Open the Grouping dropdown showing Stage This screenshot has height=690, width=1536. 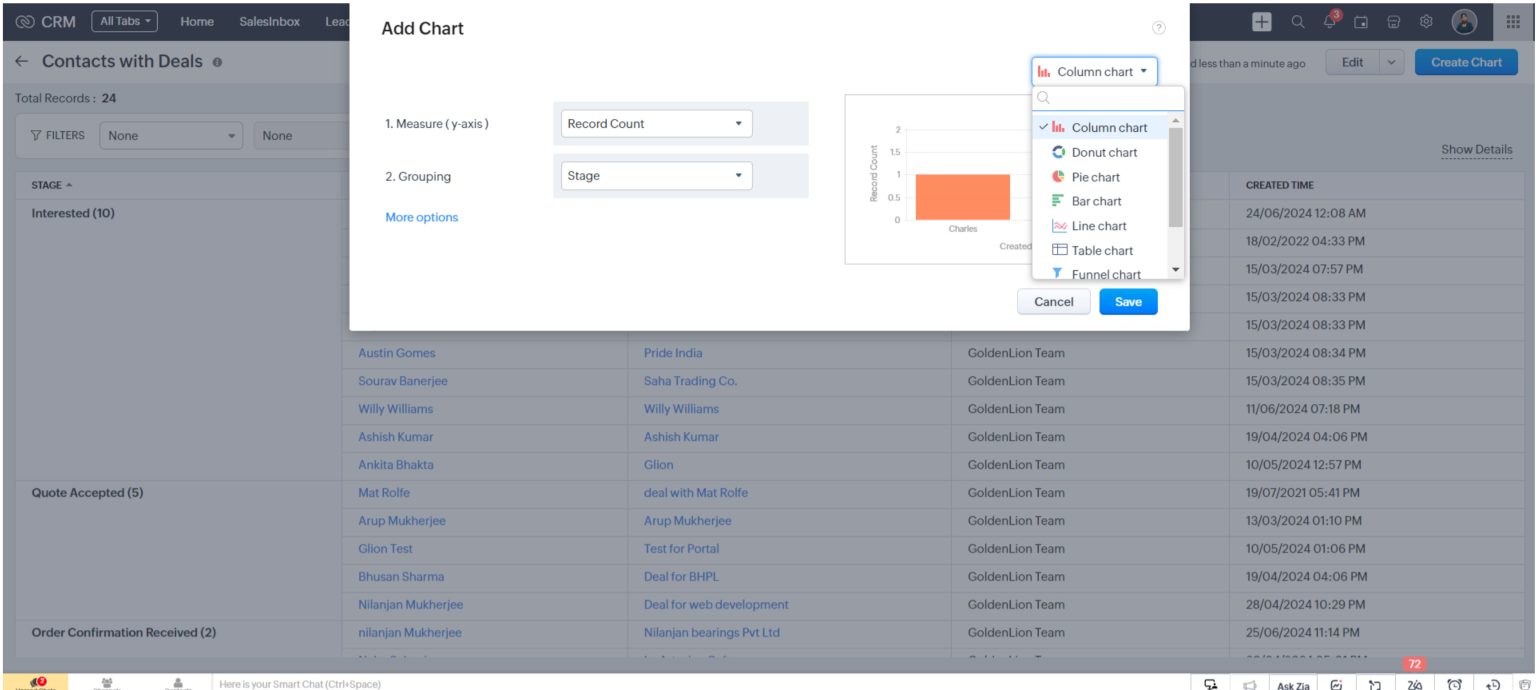point(655,175)
